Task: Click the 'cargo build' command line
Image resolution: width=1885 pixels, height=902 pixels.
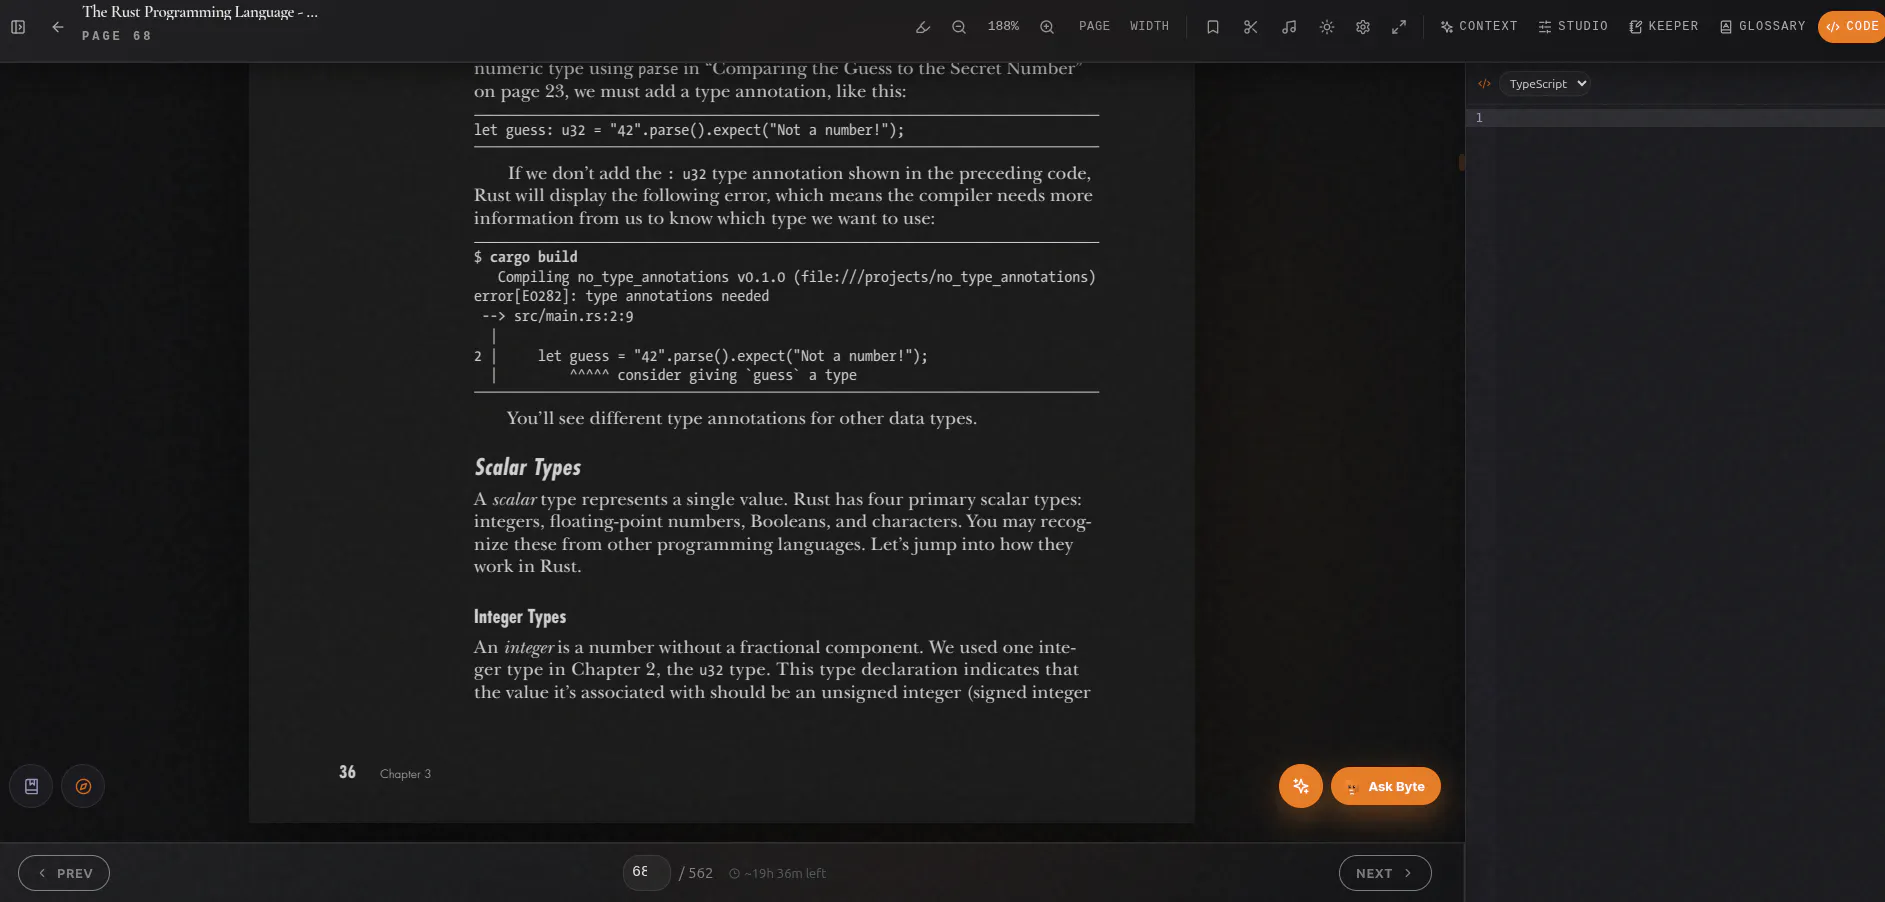Action: [x=526, y=257]
